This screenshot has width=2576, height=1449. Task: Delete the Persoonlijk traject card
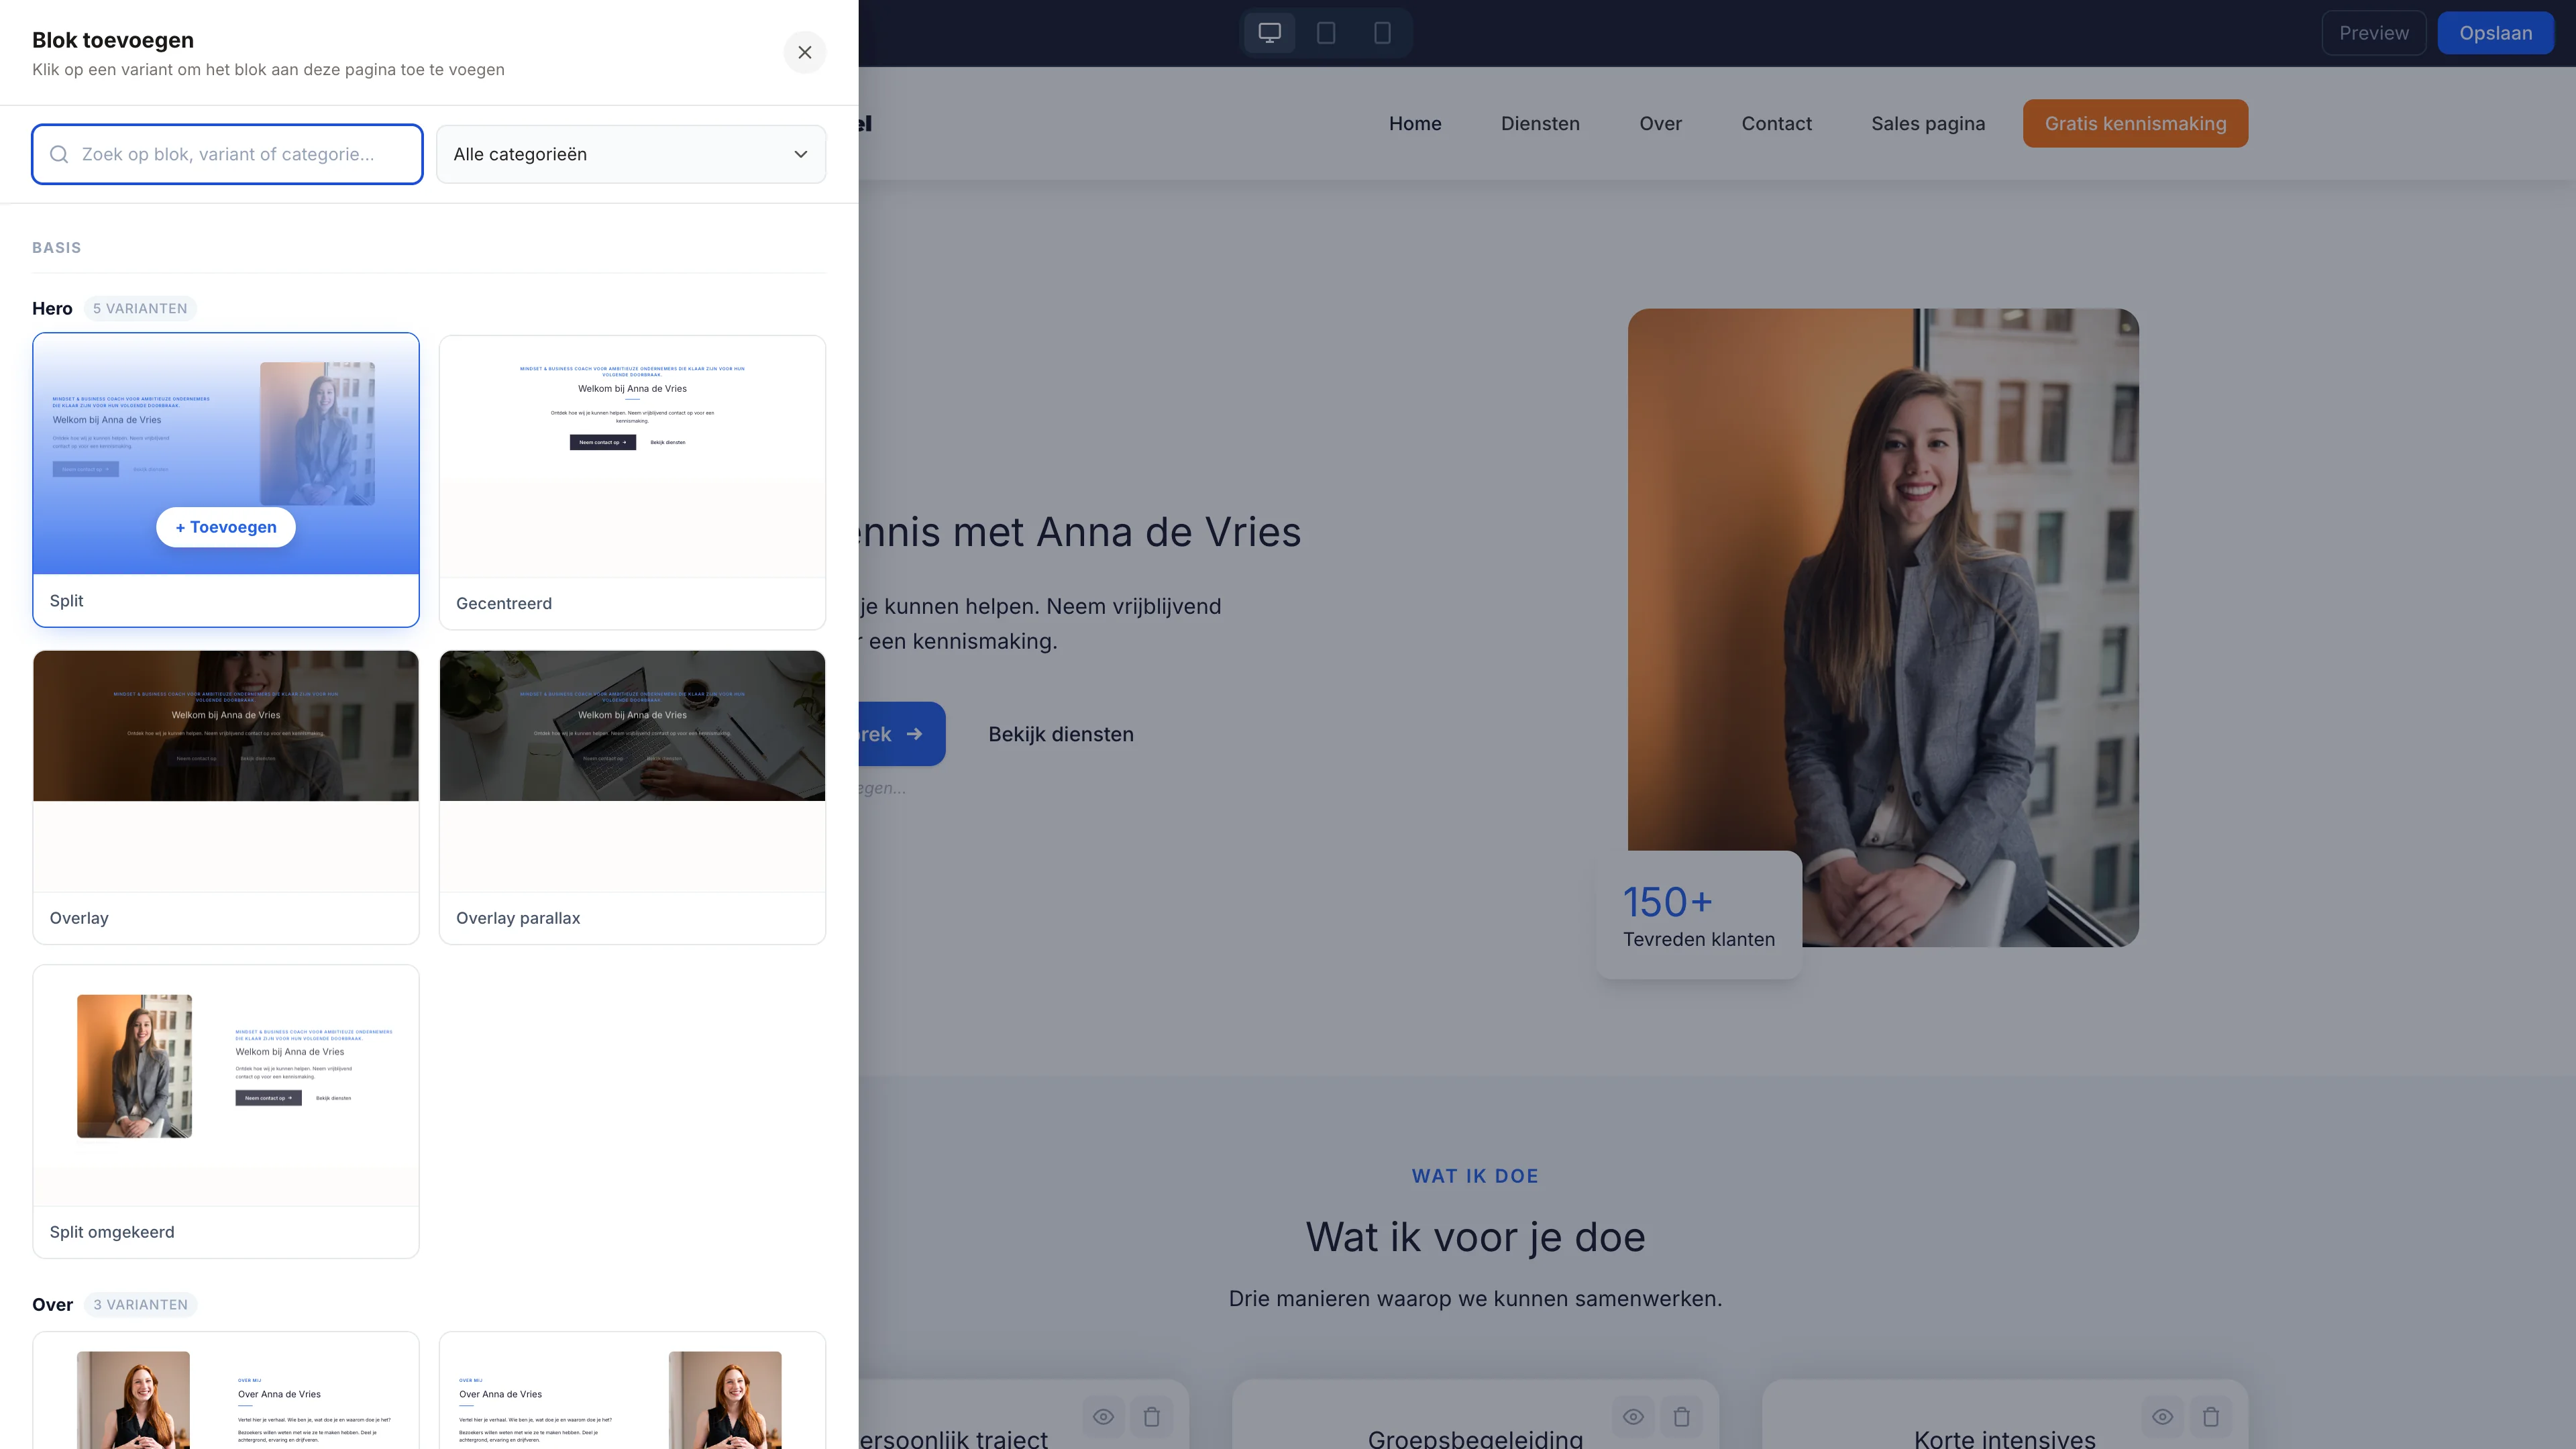coord(1151,1416)
